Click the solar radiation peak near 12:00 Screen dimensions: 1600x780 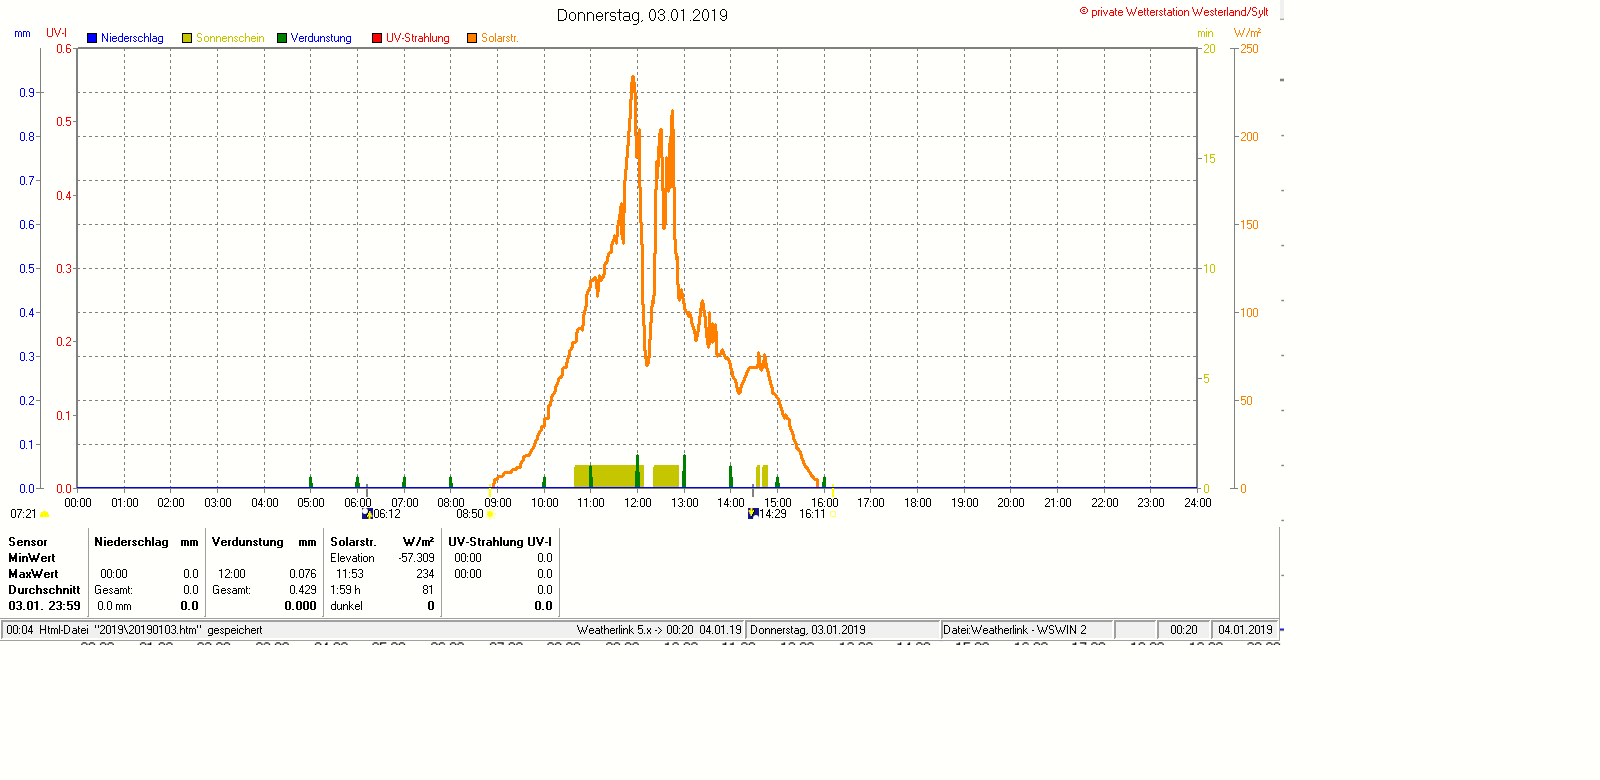click(633, 78)
